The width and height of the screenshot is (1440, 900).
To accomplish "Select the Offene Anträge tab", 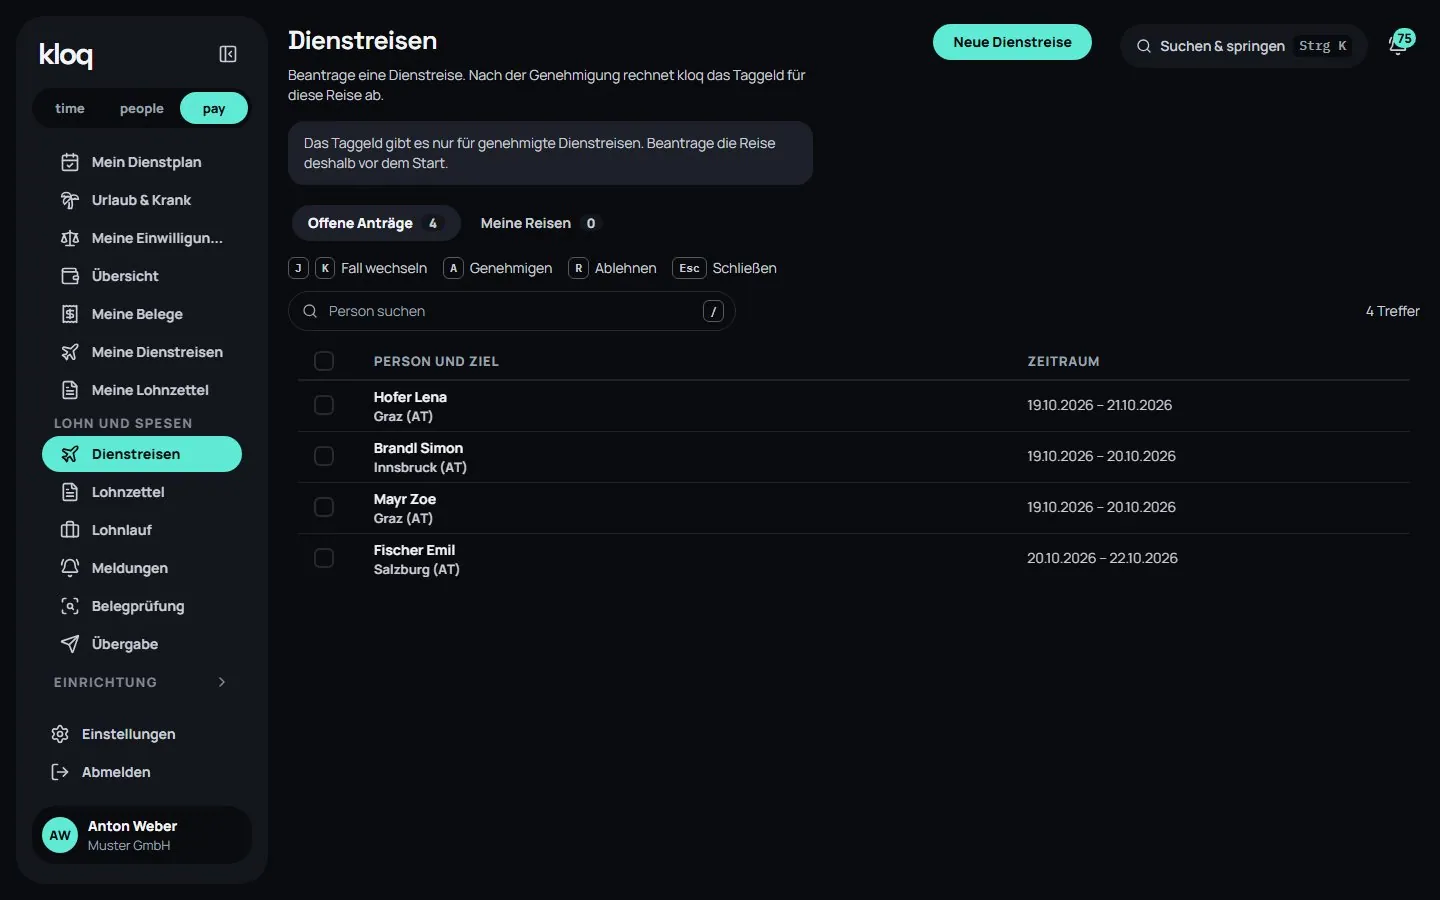I will pyautogui.click(x=376, y=223).
